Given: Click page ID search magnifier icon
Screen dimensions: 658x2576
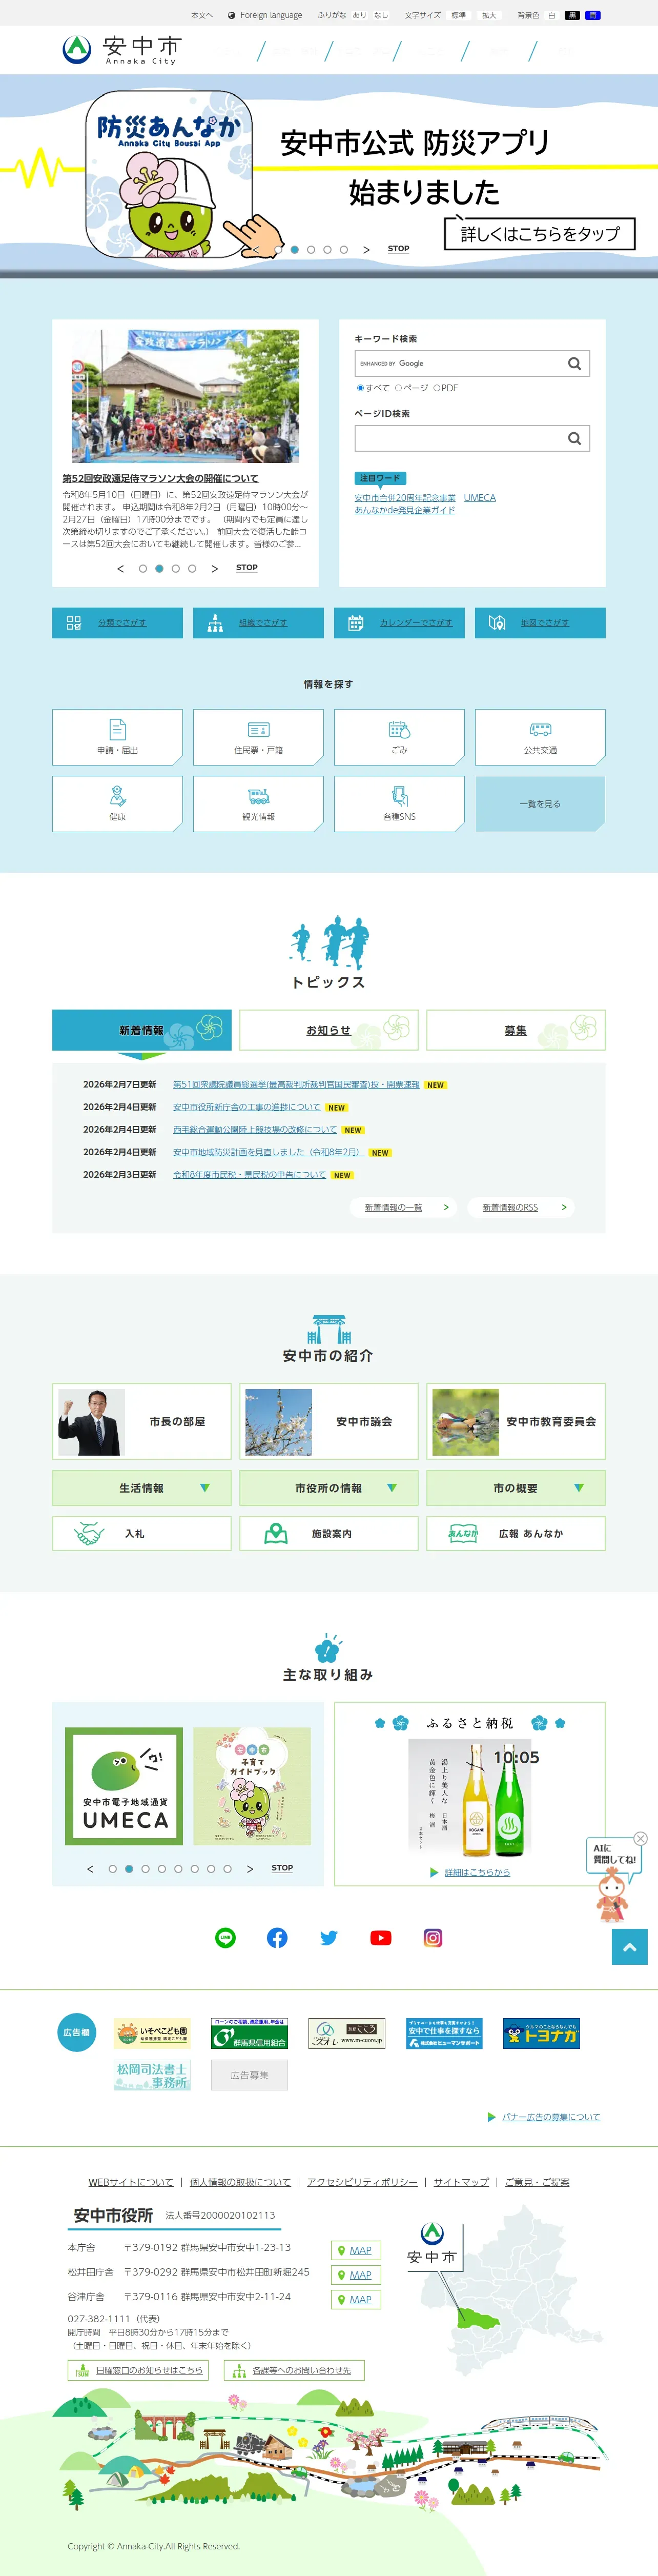Looking at the screenshot, I should [x=574, y=438].
